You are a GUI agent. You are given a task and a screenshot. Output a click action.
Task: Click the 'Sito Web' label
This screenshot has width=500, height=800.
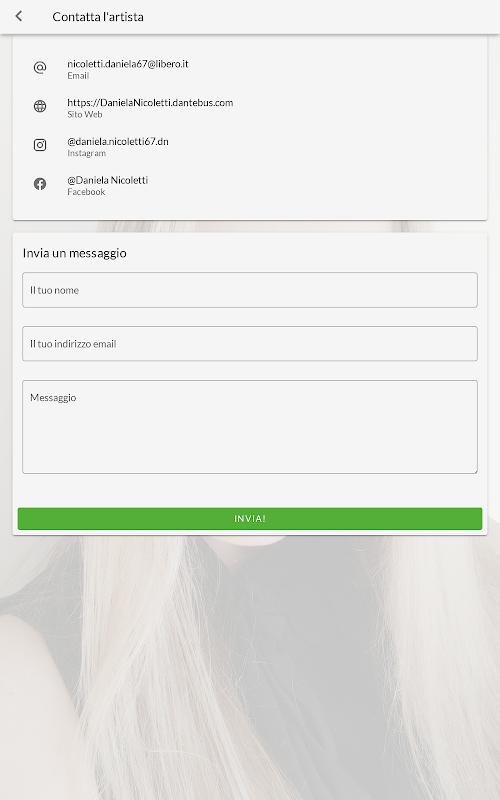(x=85, y=114)
